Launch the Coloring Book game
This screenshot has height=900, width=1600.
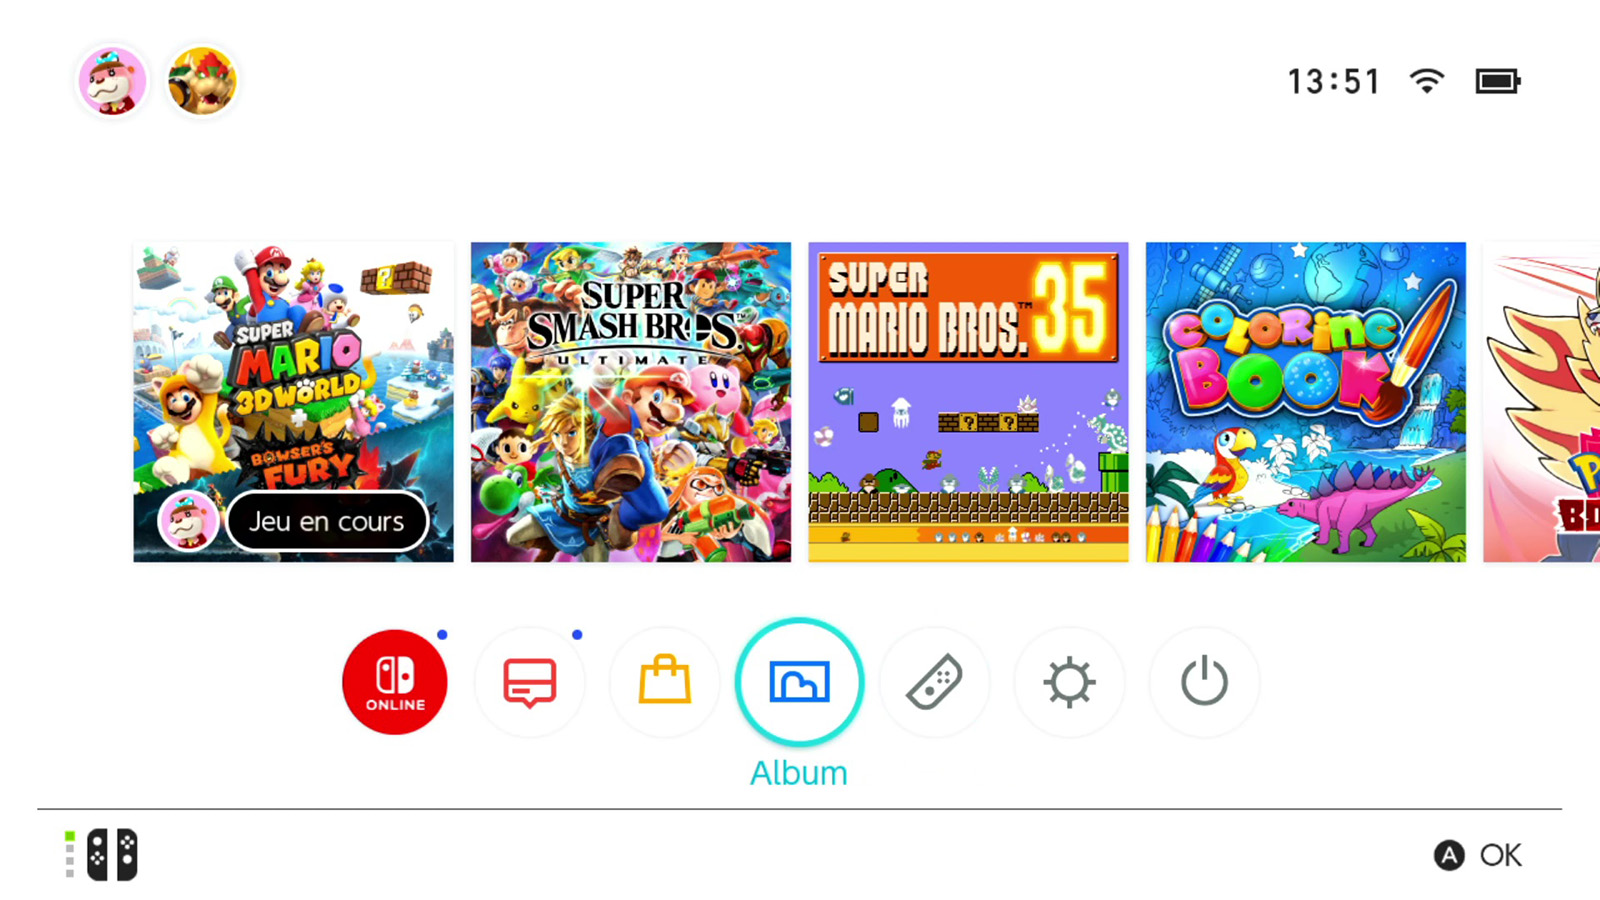tap(1306, 402)
